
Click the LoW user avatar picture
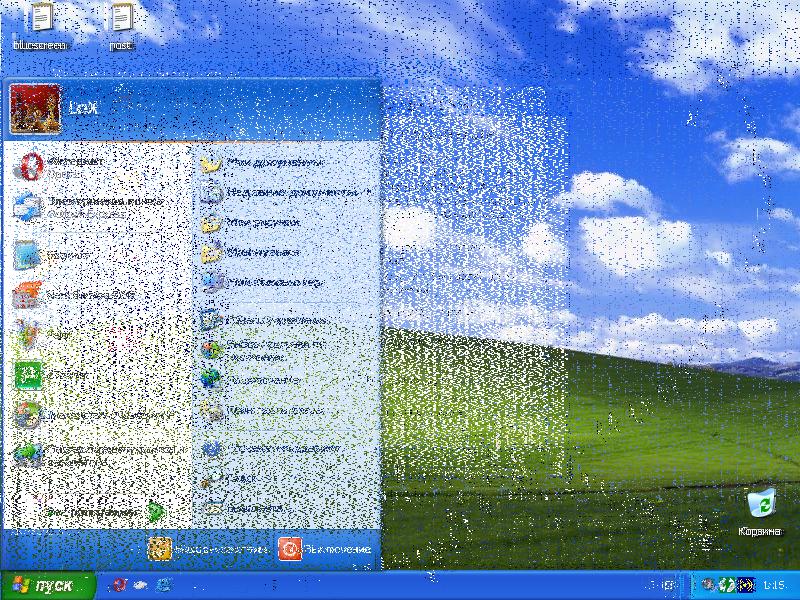tap(33, 108)
